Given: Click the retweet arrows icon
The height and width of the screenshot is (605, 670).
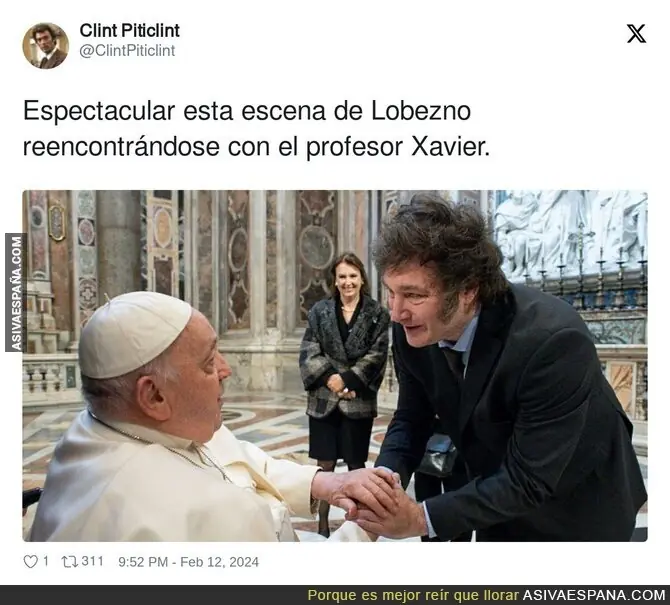Looking at the screenshot, I should [x=70, y=562].
